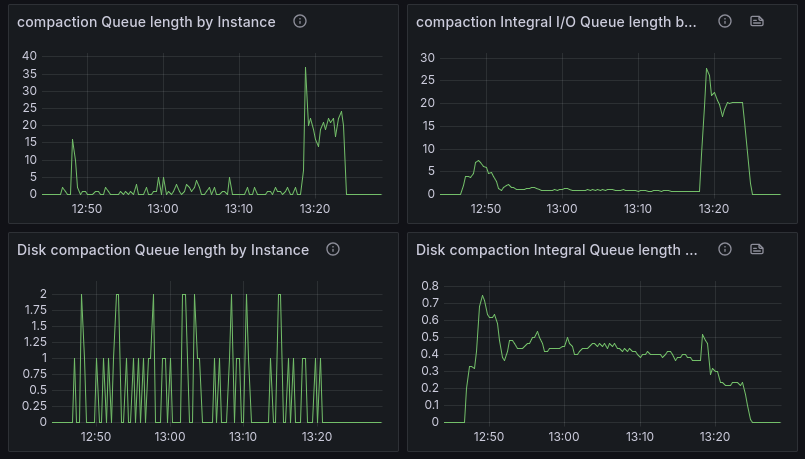Open Disk compaction Integral Queue length title menu
The width and height of the screenshot is (805, 459).
[x=556, y=250]
